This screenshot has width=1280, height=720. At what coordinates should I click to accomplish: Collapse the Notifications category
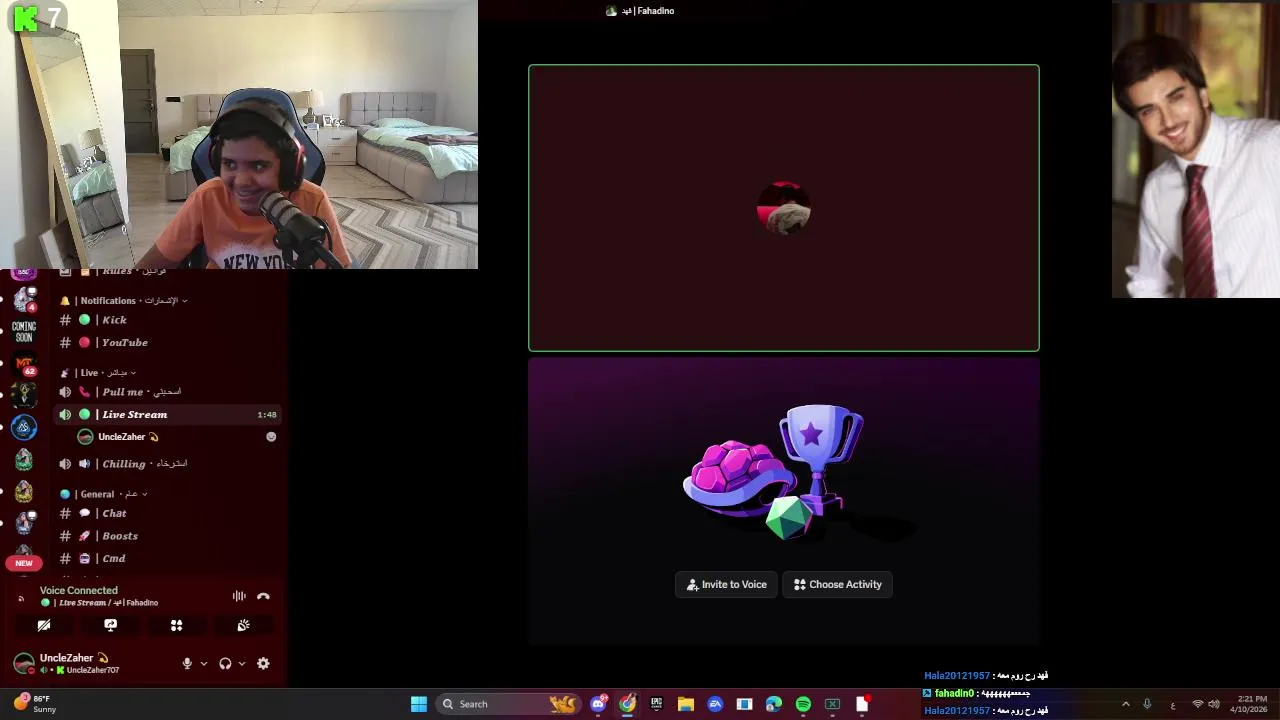tap(123, 300)
